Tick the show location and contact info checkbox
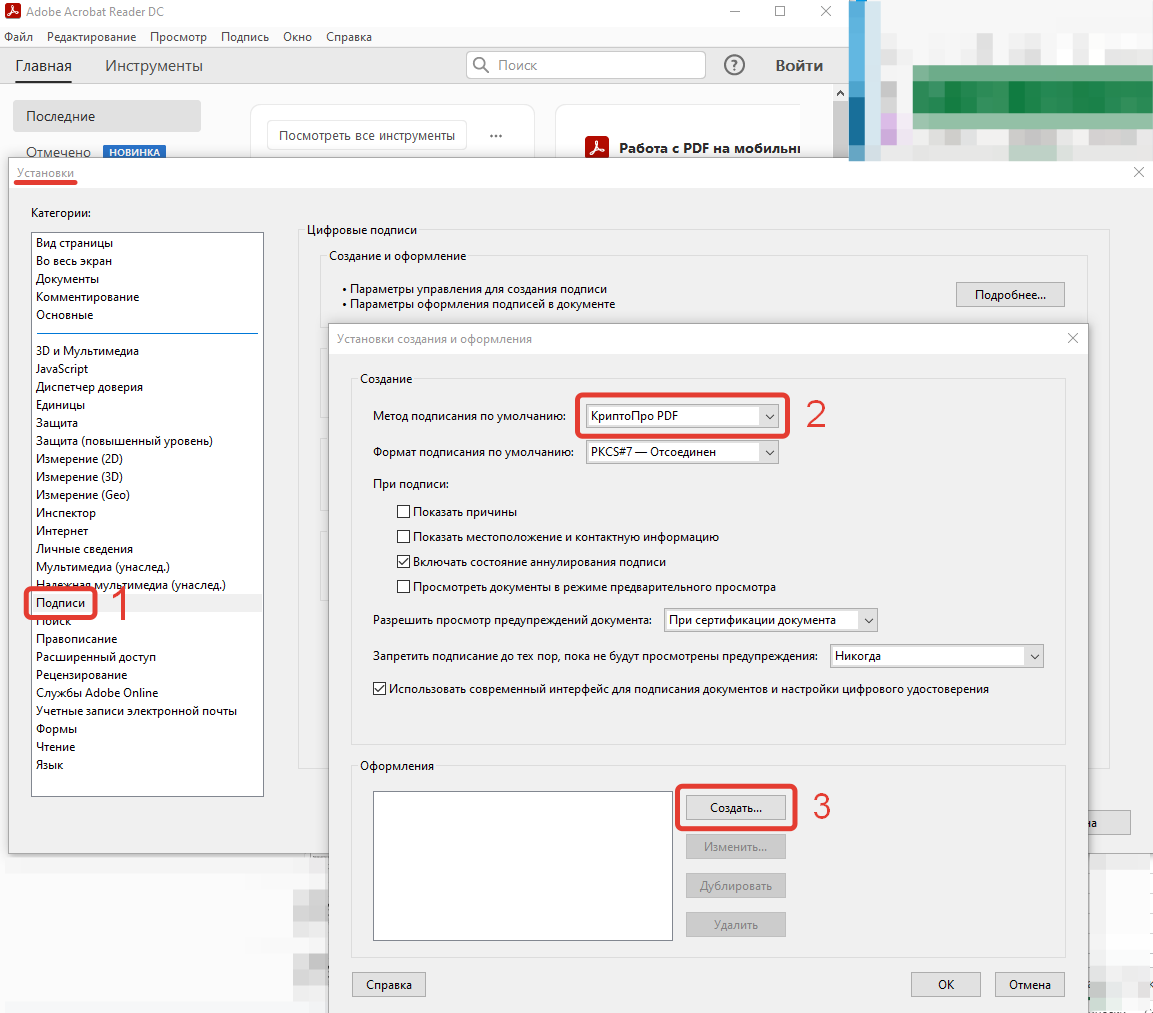Screen dimensions: 1153x1013 403,537
